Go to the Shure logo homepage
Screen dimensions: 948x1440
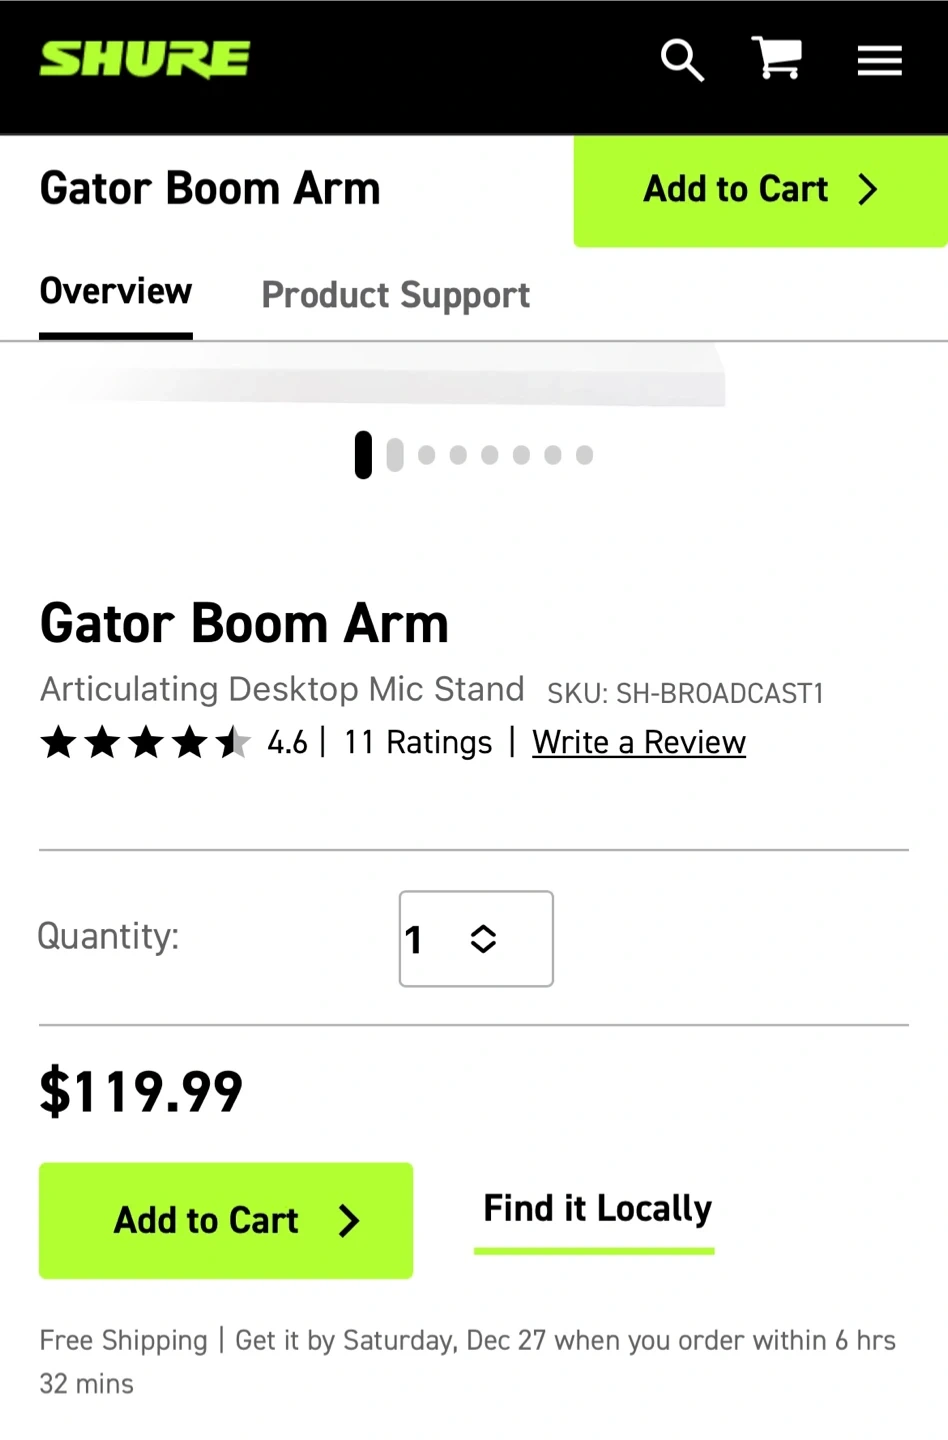coord(145,59)
